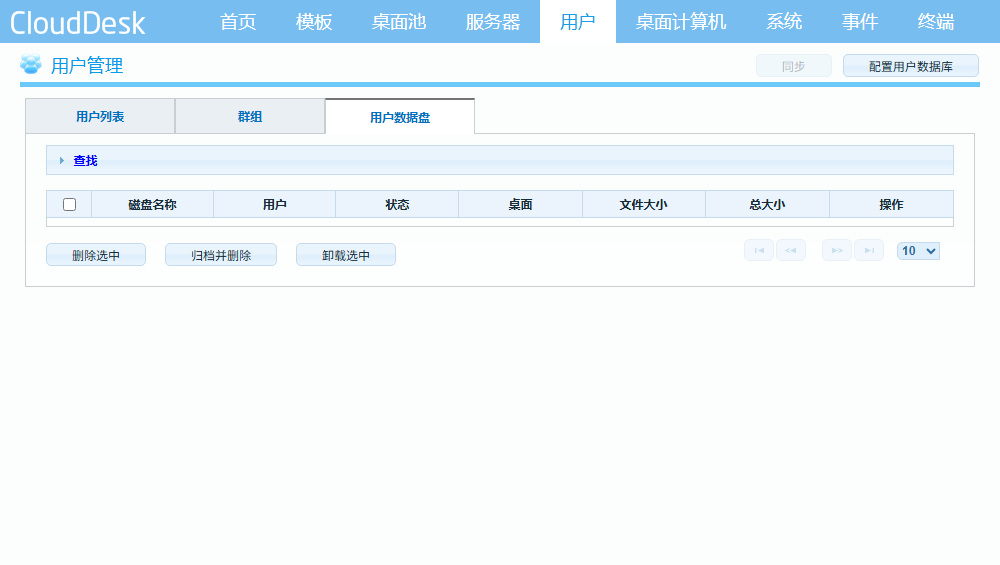Open the 桌面计算机 menu
This screenshot has height=565, width=1000.
click(x=680, y=22)
